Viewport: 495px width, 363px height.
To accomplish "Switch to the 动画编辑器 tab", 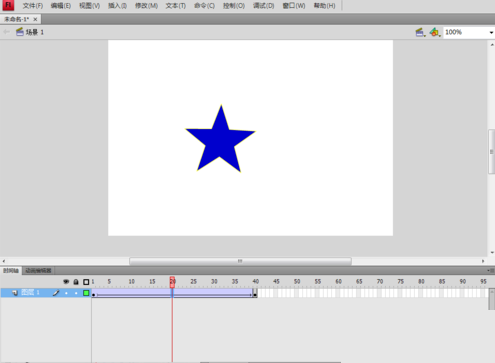I will 38,271.
